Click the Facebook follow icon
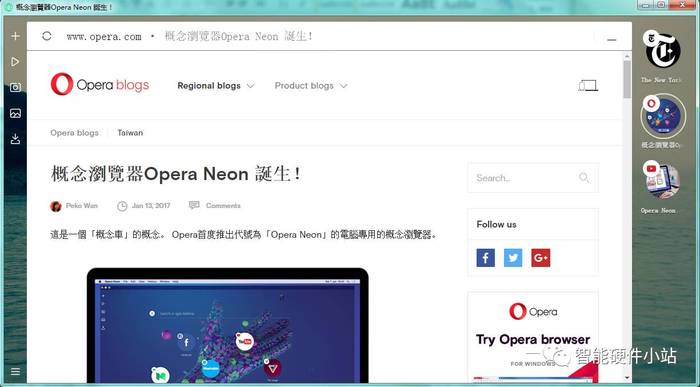 click(x=485, y=258)
